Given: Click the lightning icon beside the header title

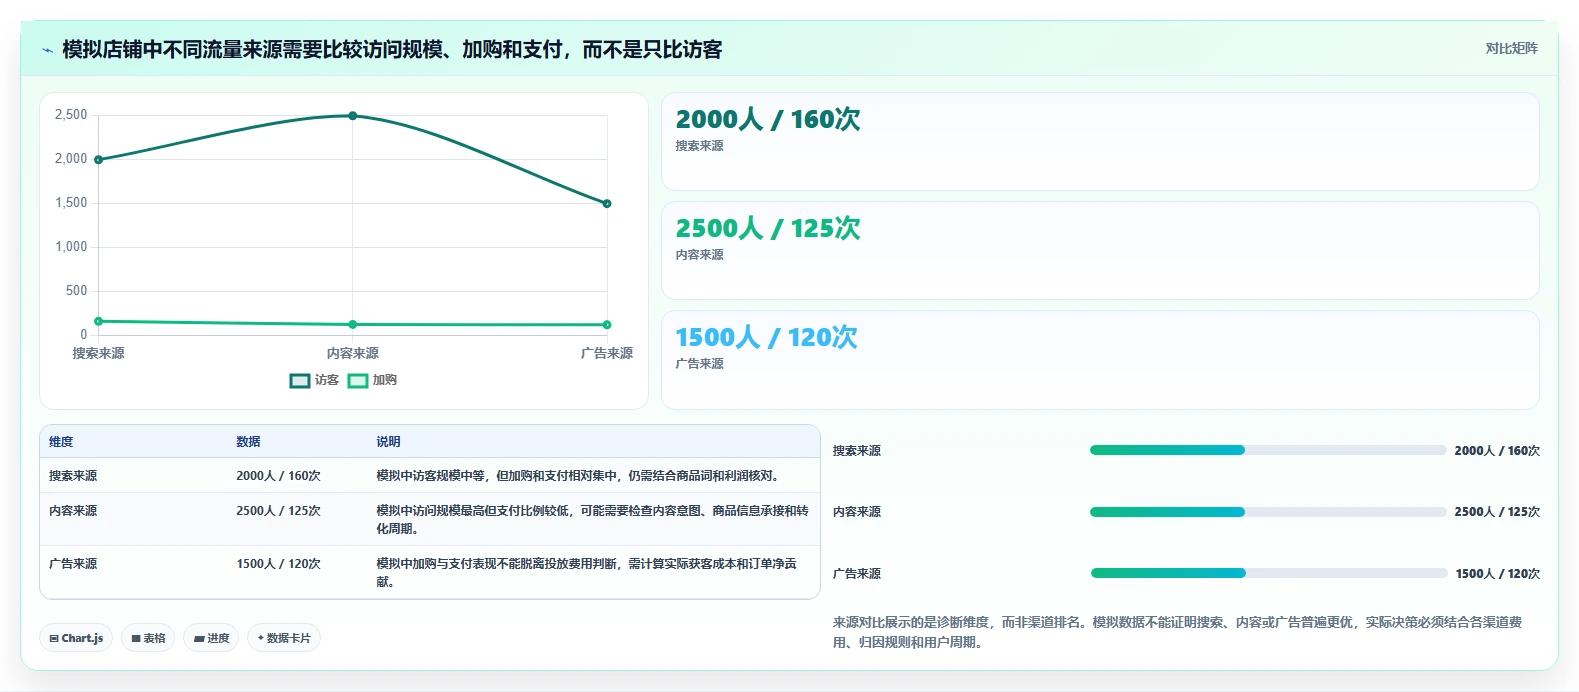Looking at the screenshot, I should click(x=47, y=50).
